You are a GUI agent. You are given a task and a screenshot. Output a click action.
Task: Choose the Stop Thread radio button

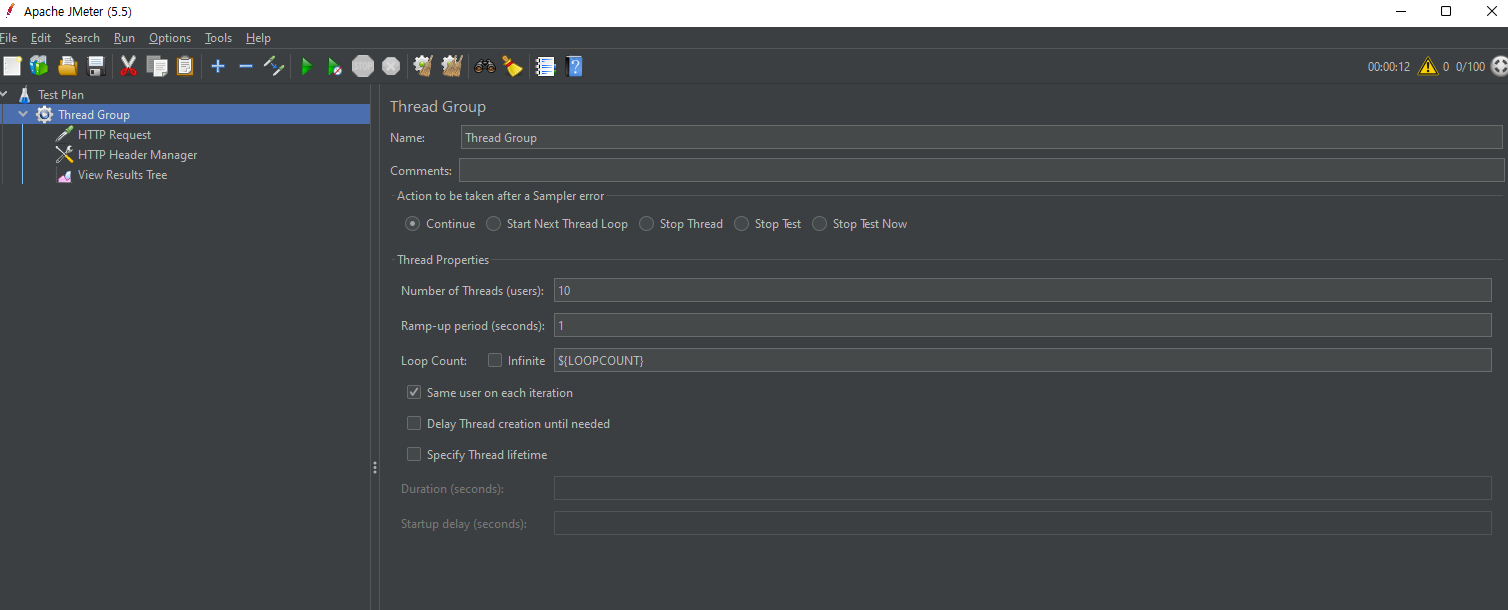pos(646,224)
